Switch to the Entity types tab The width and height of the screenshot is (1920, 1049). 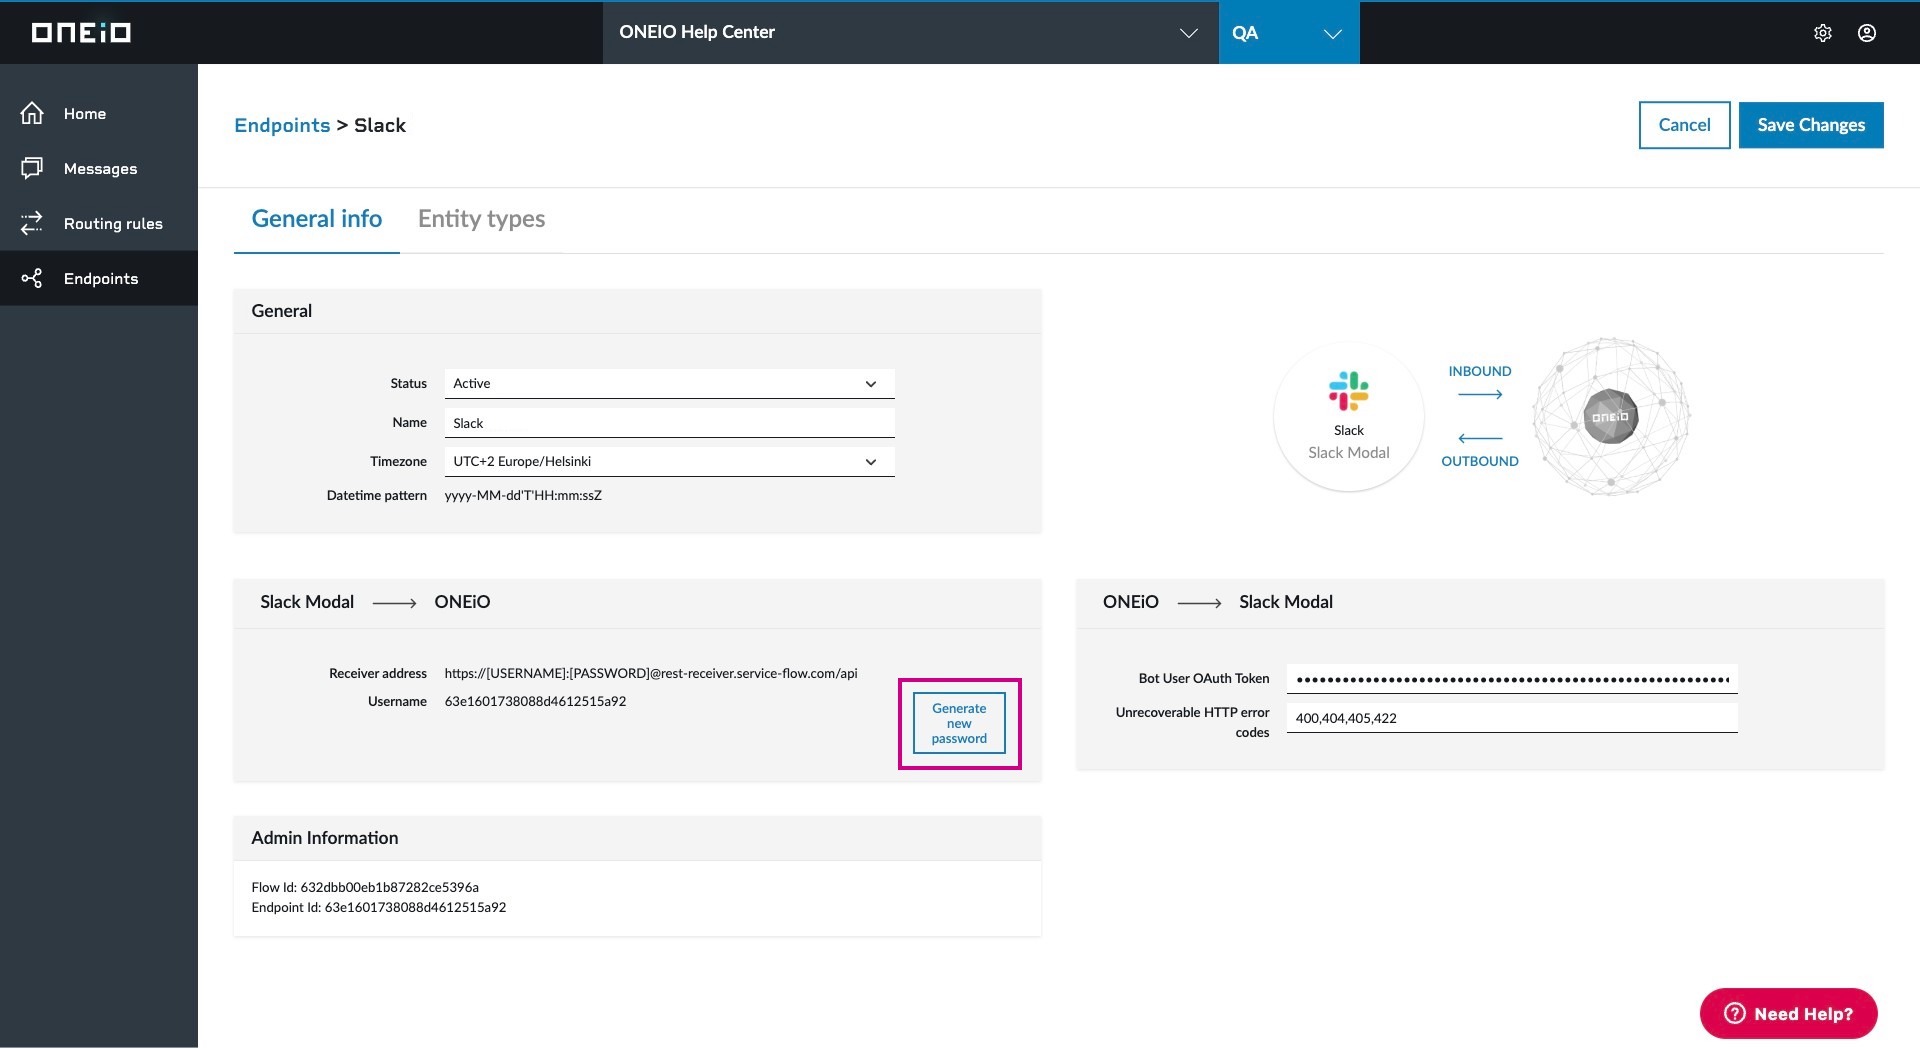481,219
